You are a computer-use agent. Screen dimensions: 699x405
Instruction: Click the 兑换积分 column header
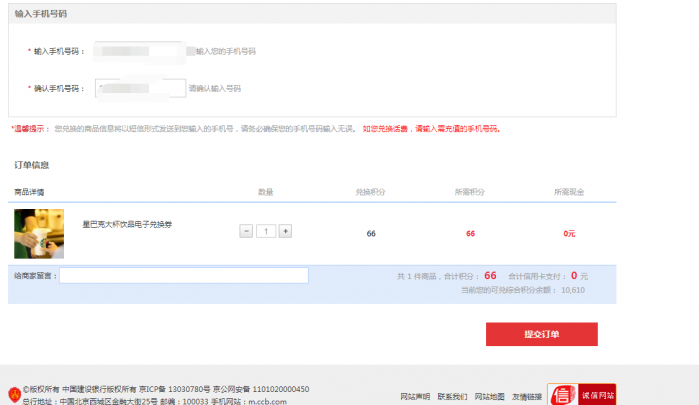click(x=370, y=192)
